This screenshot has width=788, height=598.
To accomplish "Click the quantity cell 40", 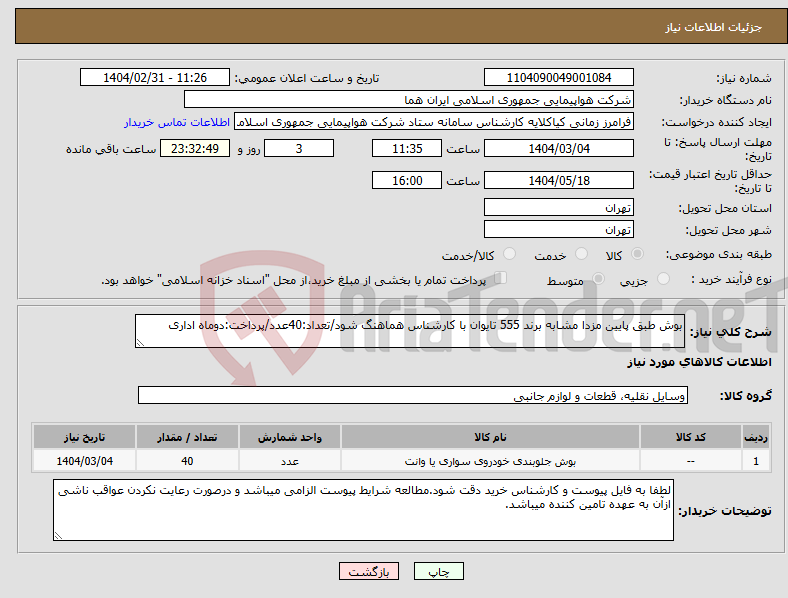I will tap(187, 461).
